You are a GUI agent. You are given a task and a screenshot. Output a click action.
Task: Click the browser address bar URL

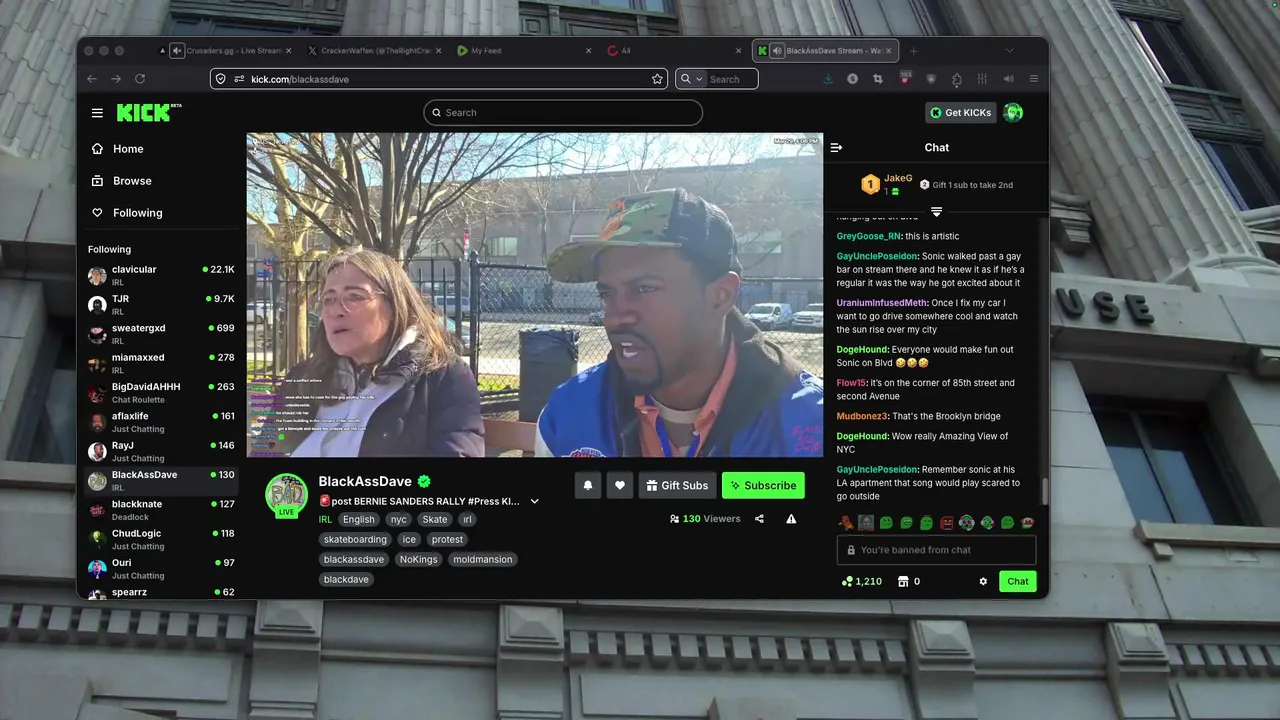pyautogui.click(x=300, y=79)
